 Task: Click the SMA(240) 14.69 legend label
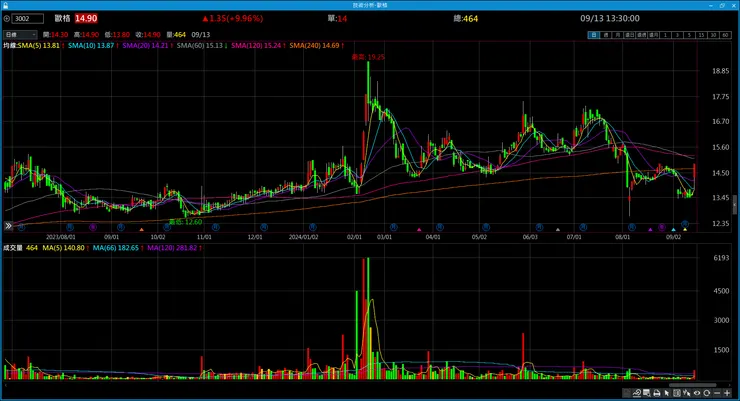[x=314, y=45]
